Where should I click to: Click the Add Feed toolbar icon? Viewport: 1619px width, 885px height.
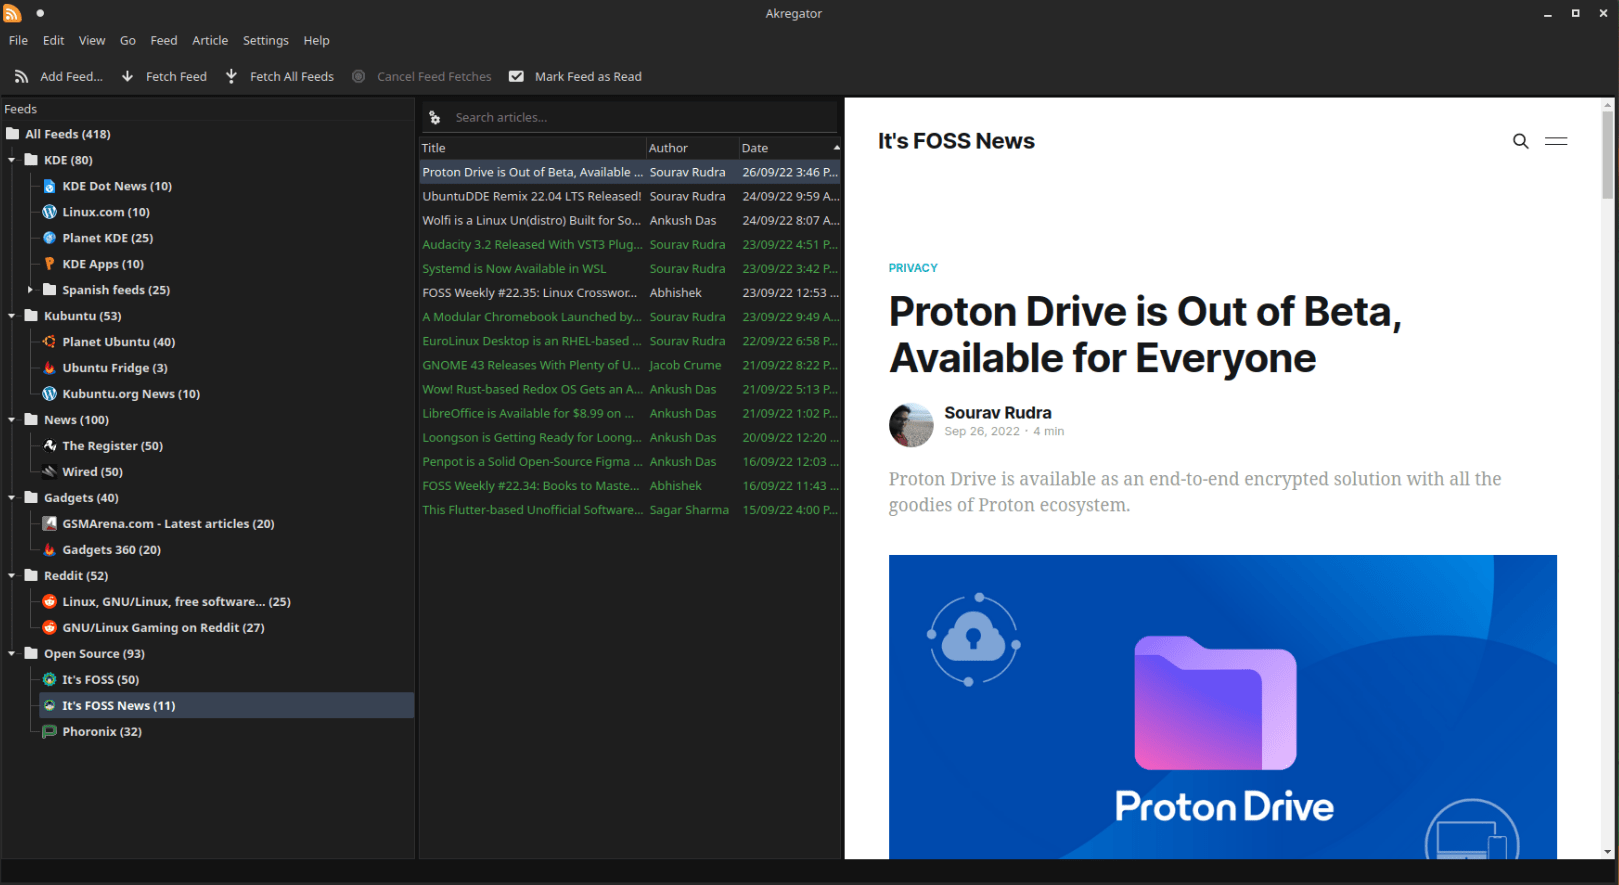point(21,76)
